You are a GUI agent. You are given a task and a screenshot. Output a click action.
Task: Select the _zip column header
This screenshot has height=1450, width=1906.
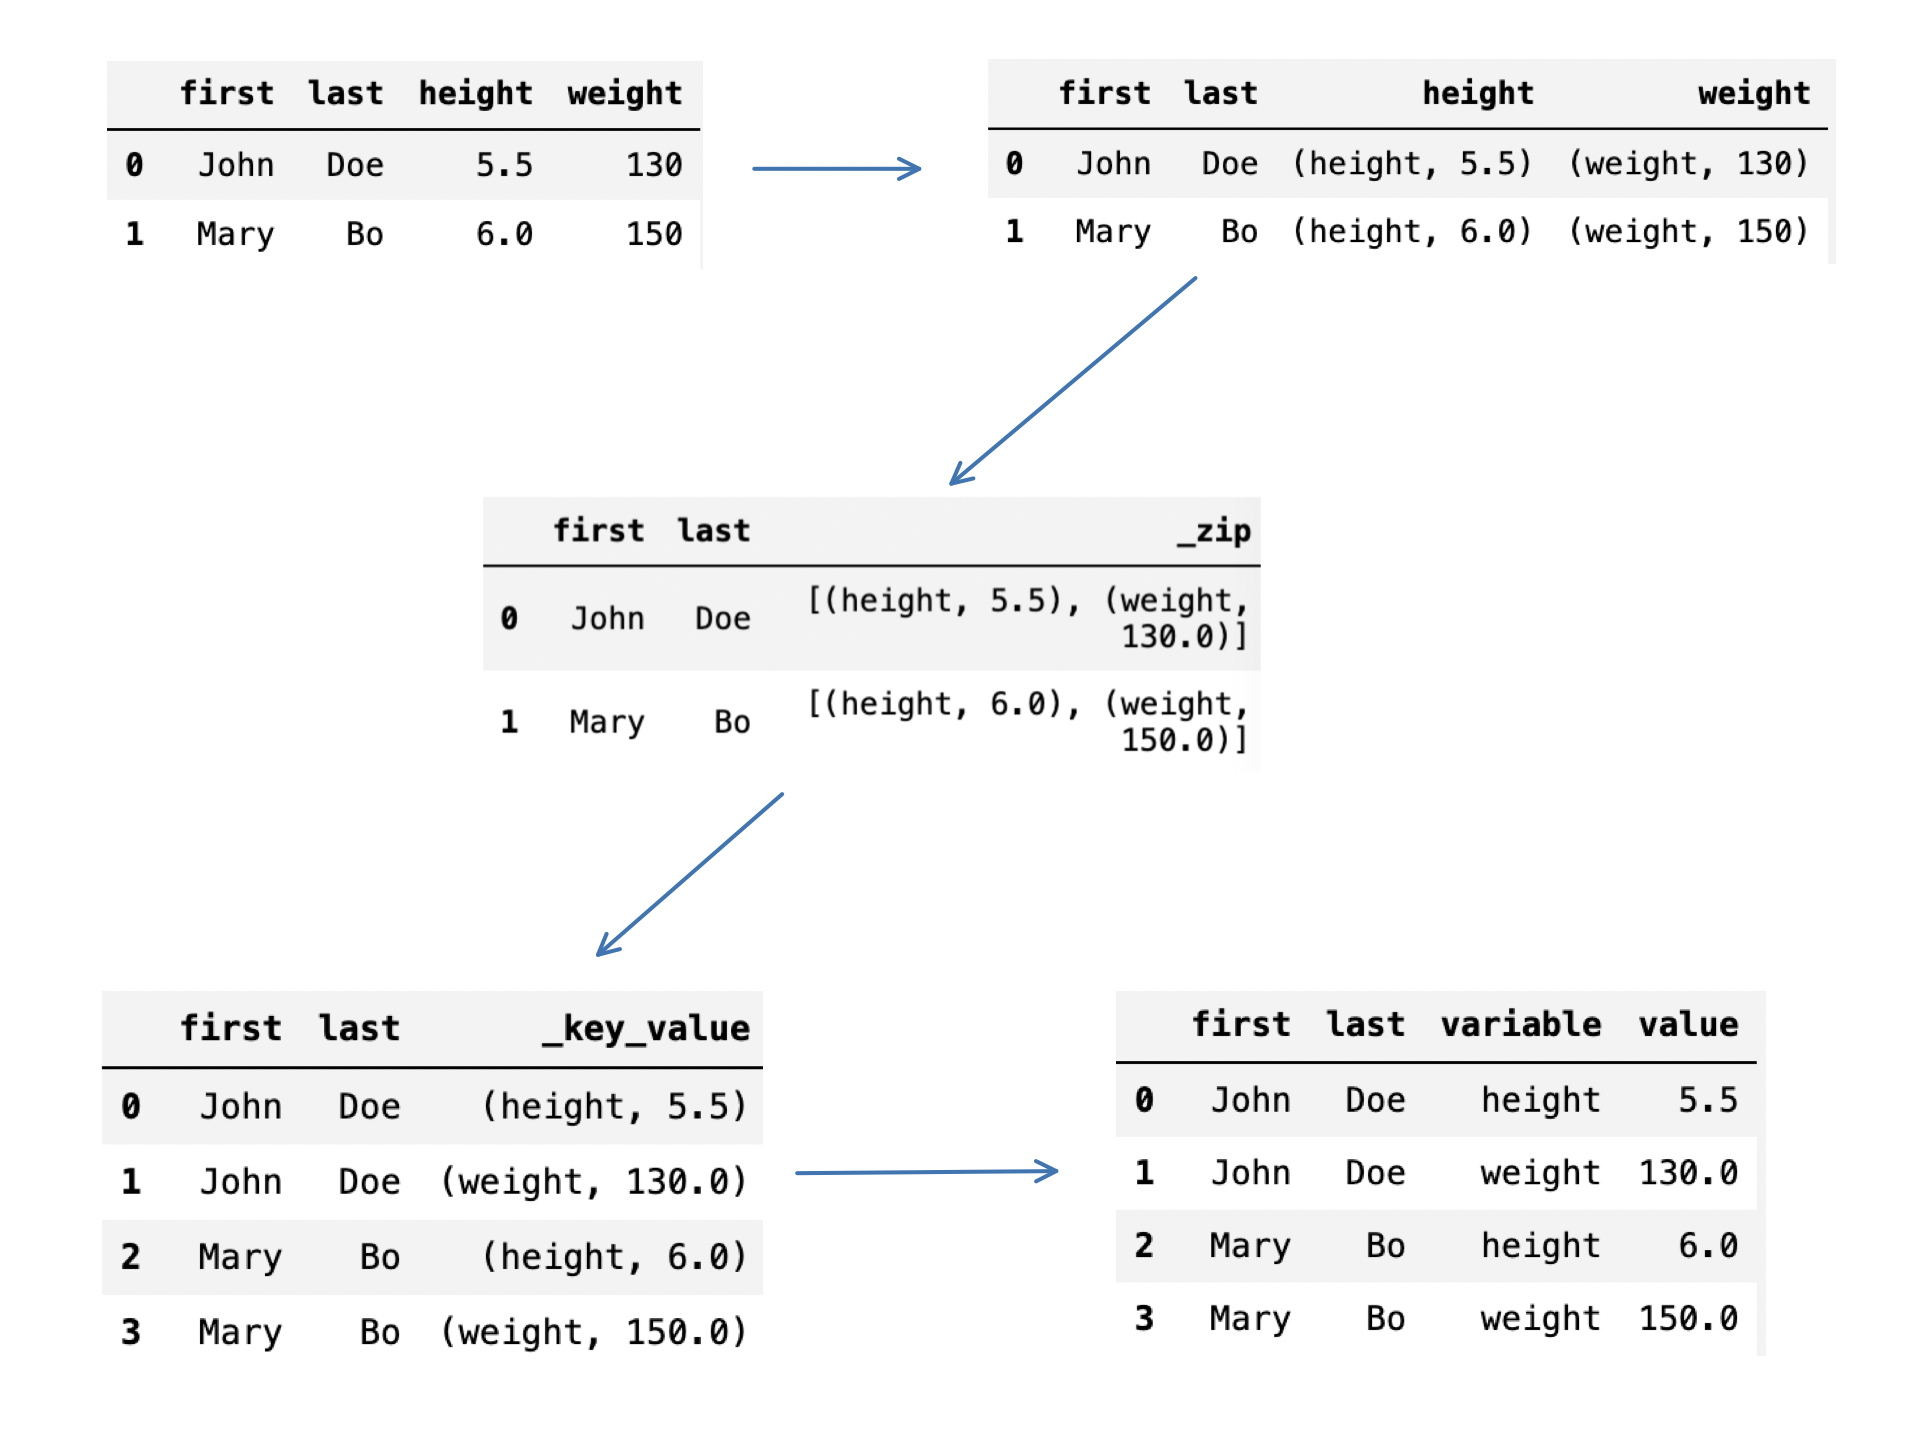(x=1213, y=530)
